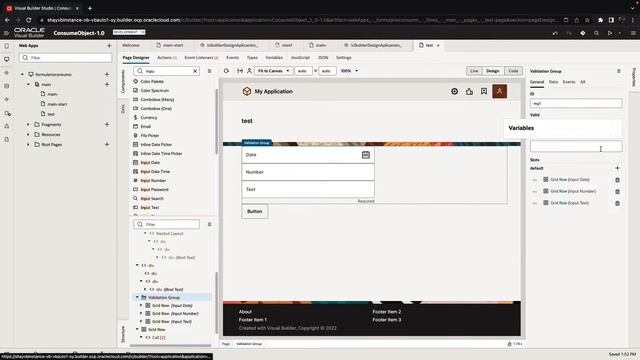640x360 pixels.
Task: Open a new browser tab
Action: pos(90,8)
